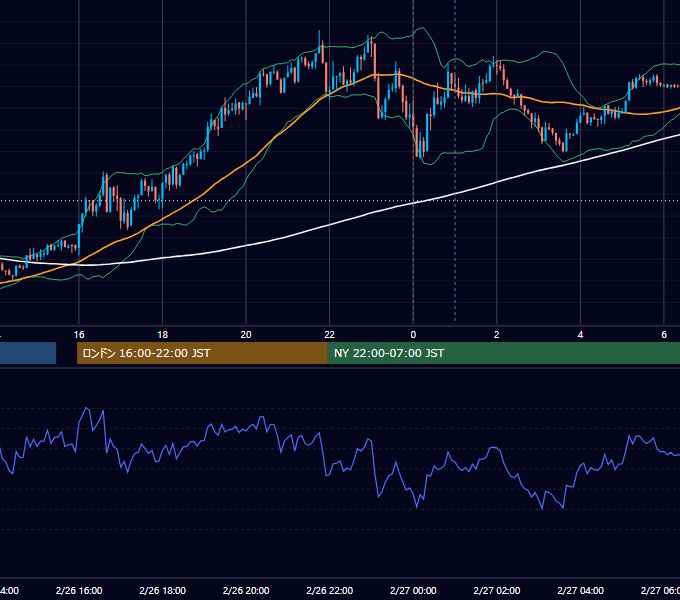Click the 20 hour label on chart axis
680x600 pixels.
[246, 335]
